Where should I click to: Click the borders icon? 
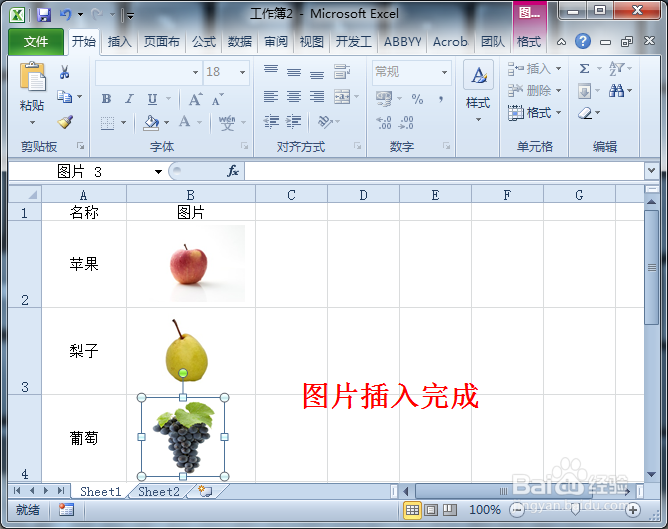point(107,123)
